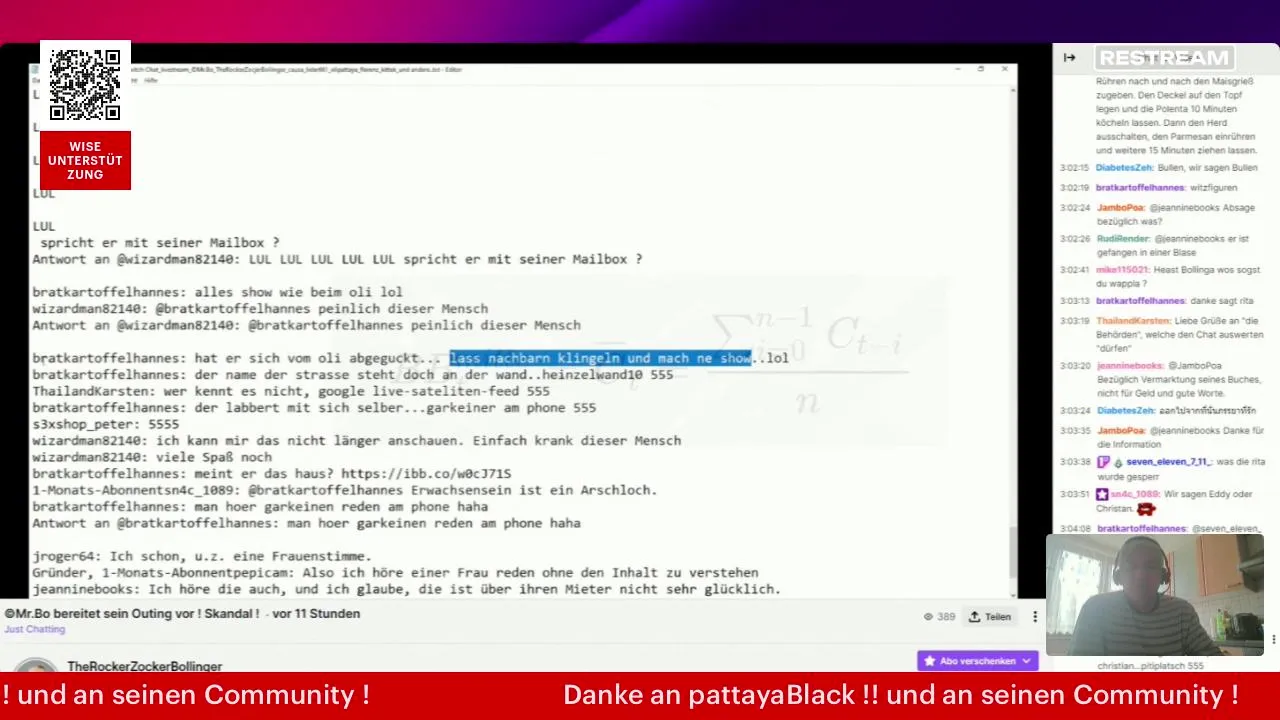
Task: Click star badge beside sn4c_1089
Action: (x=1102, y=494)
